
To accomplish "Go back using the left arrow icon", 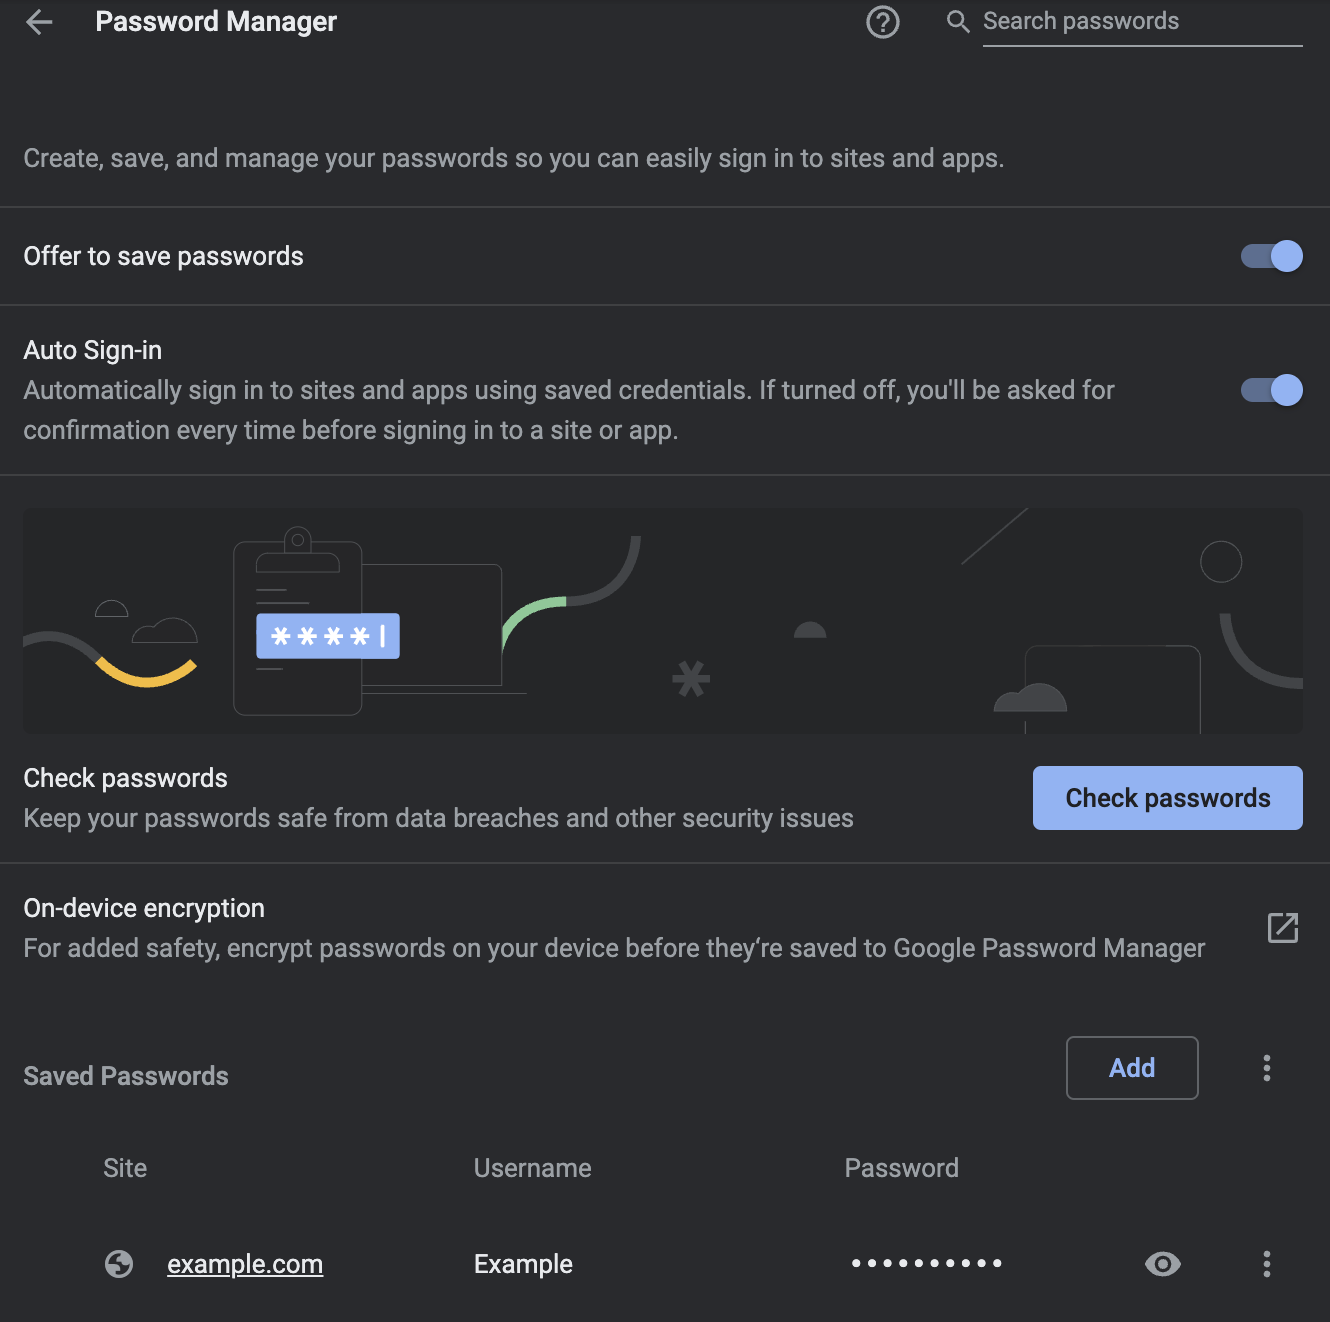I will pyautogui.click(x=39, y=22).
